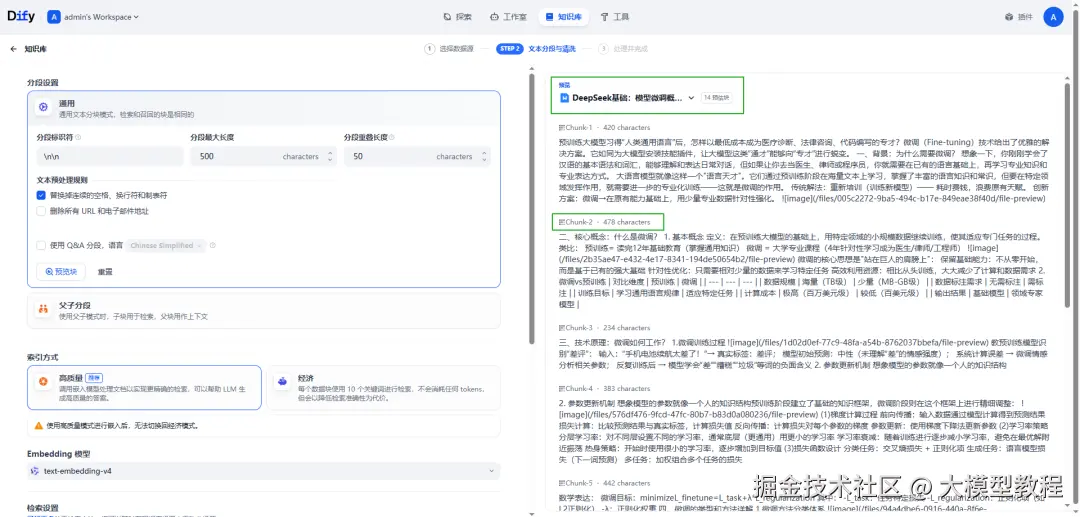The image size is (1080, 517).
Task: Open the admin's Workspace switcher
Action: (93, 17)
